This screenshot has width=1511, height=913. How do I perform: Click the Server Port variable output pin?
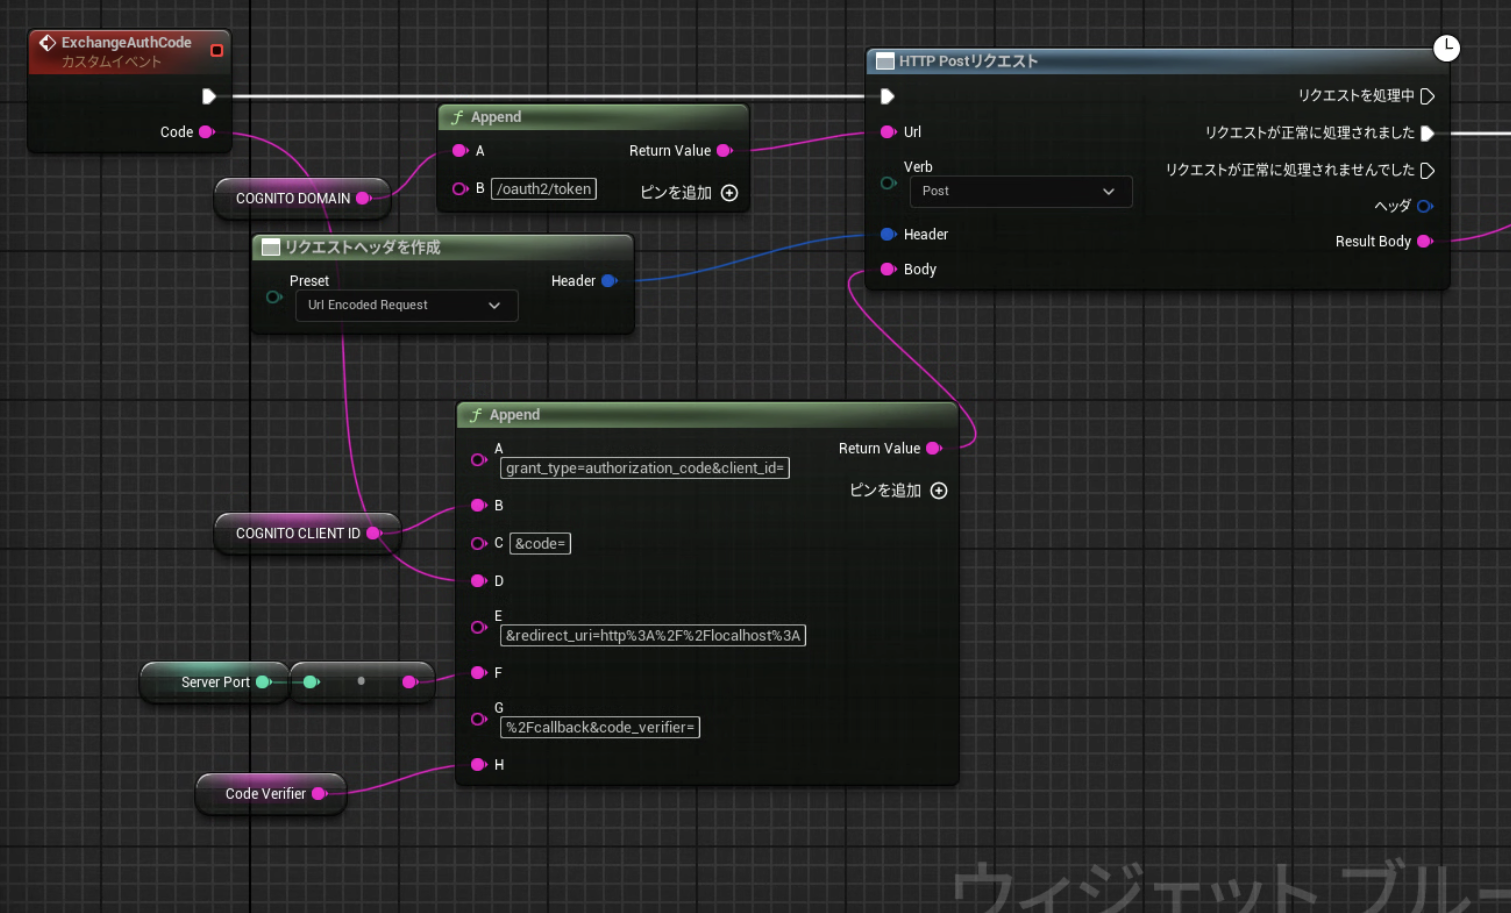pos(264,682)
